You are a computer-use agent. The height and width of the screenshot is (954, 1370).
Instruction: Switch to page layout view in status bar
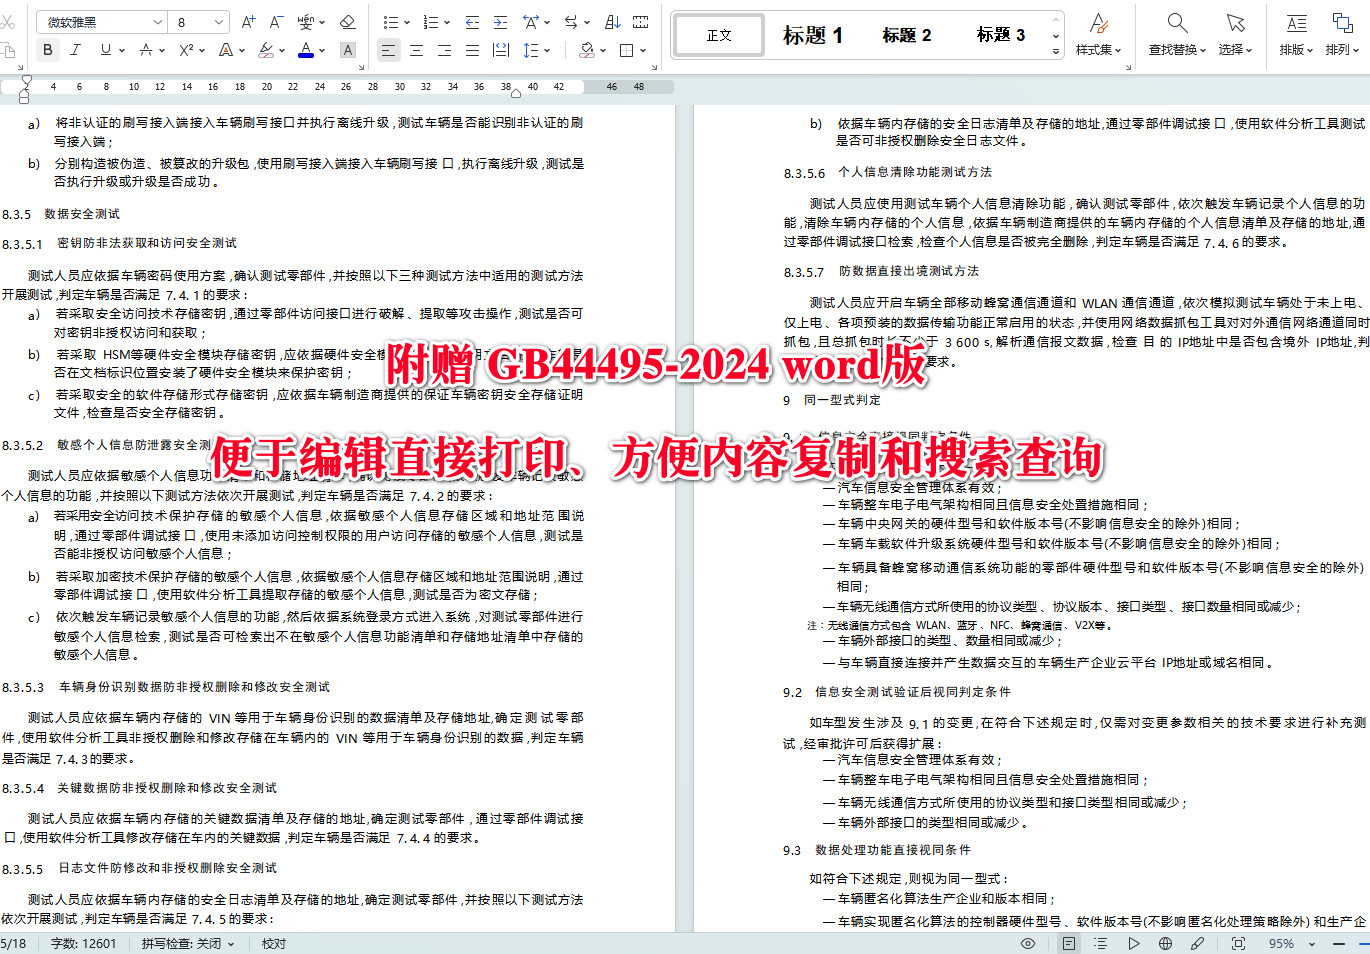click(x=1069, y=943)
